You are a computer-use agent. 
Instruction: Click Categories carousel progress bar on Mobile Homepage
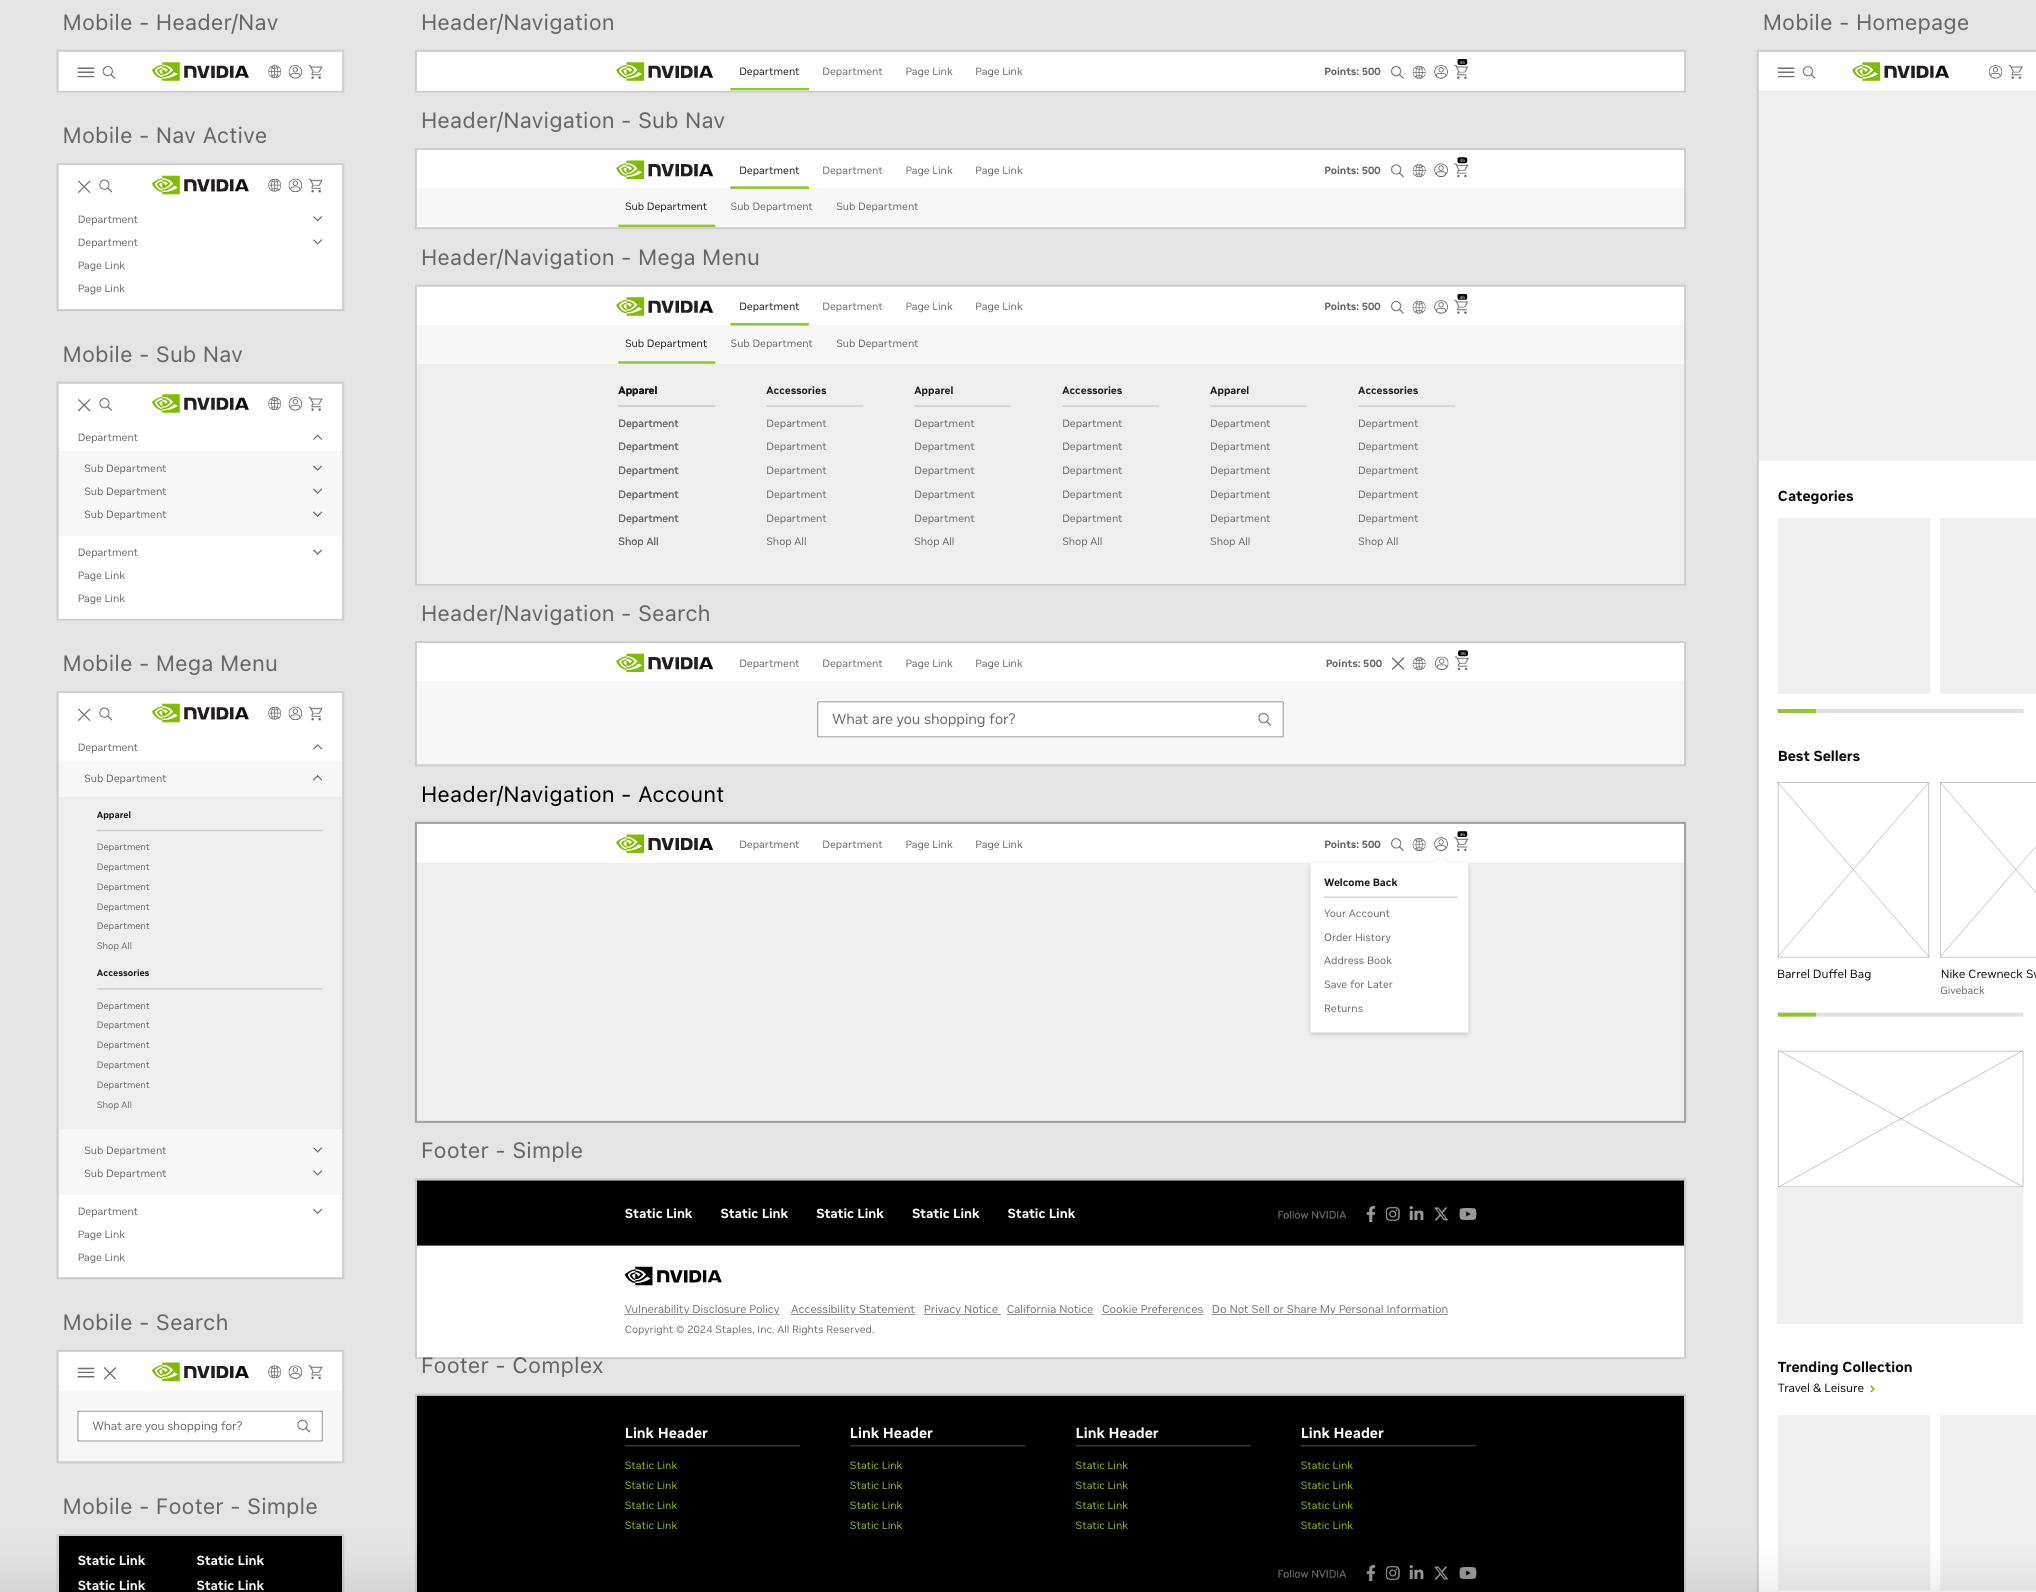pos(1900,711)
